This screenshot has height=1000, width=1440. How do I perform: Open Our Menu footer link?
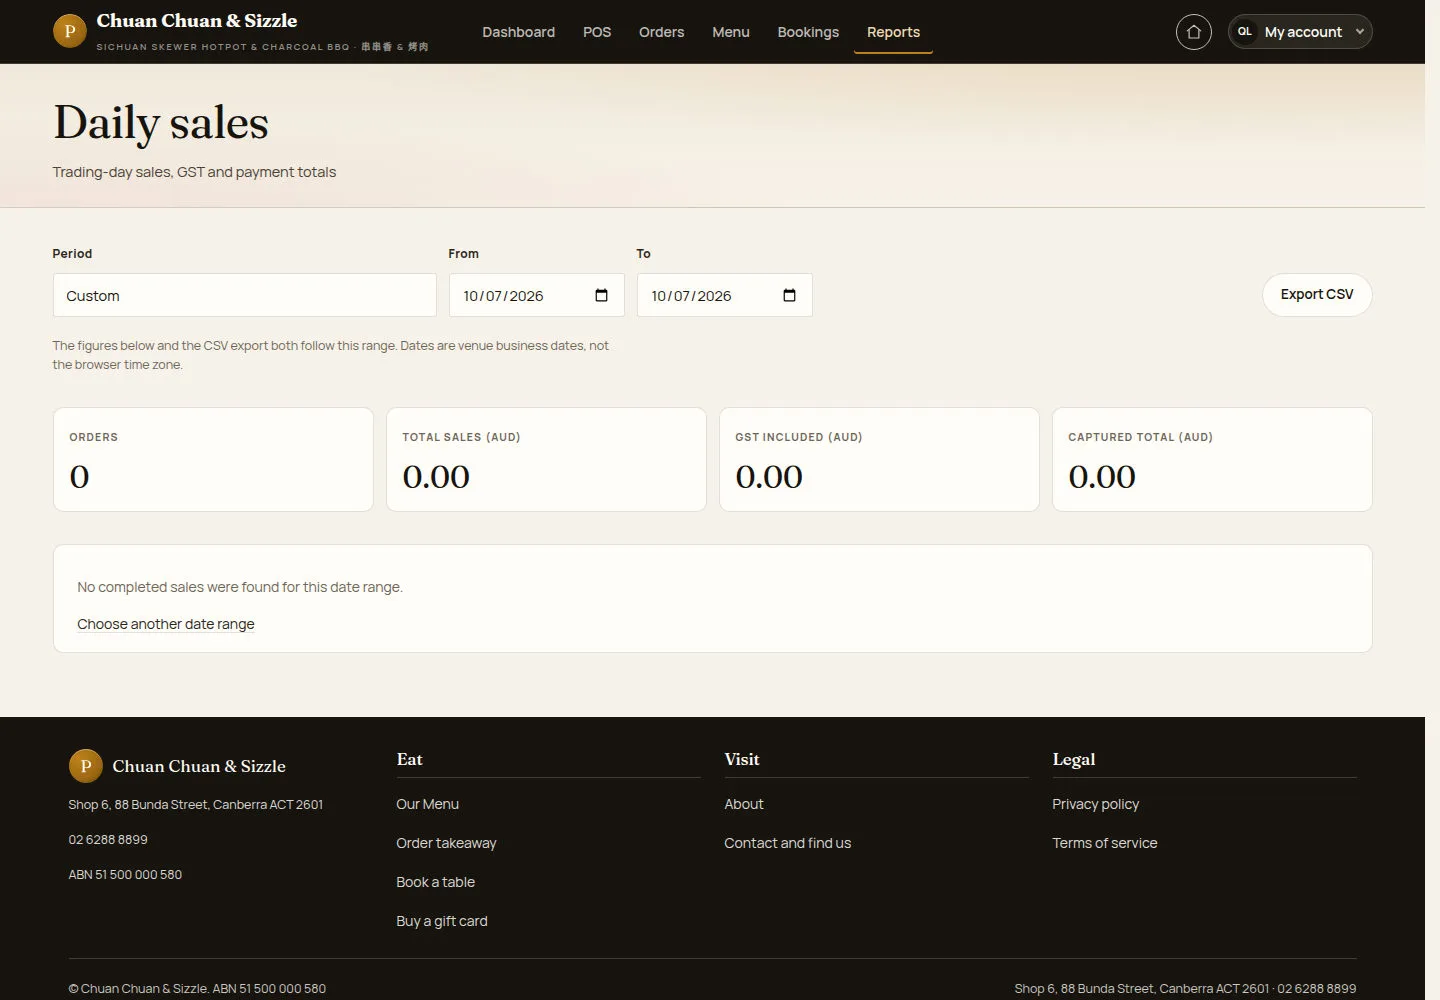coord(427,804)
